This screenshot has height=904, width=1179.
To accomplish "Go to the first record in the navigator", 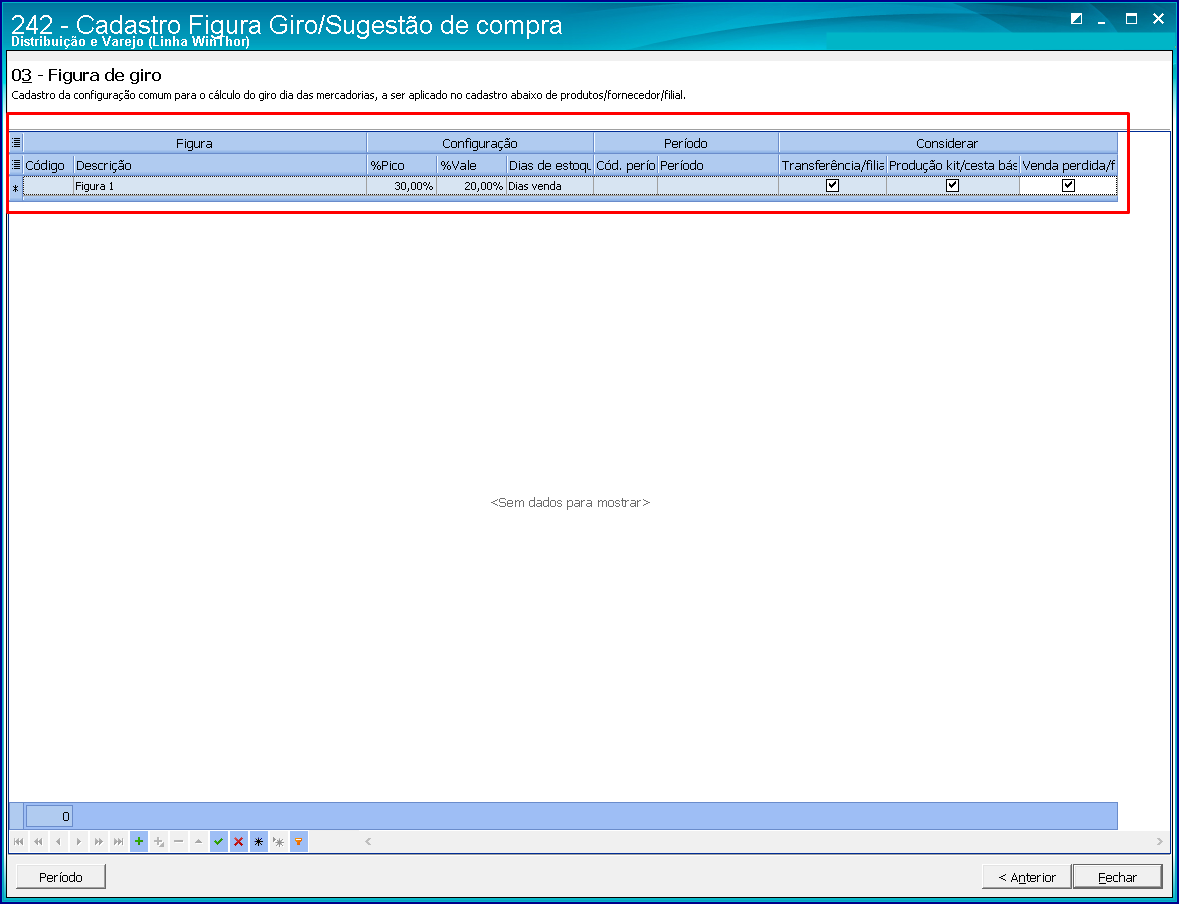I will point(19,842).
